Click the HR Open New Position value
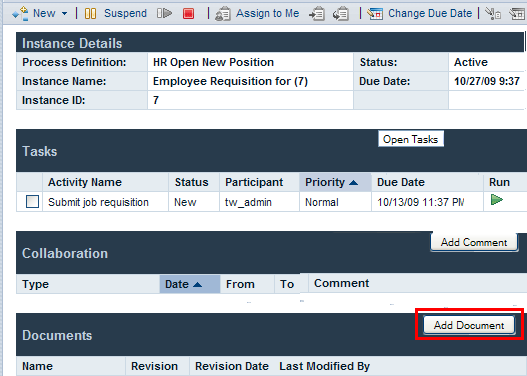527x376 pixels. coord(213,62)
